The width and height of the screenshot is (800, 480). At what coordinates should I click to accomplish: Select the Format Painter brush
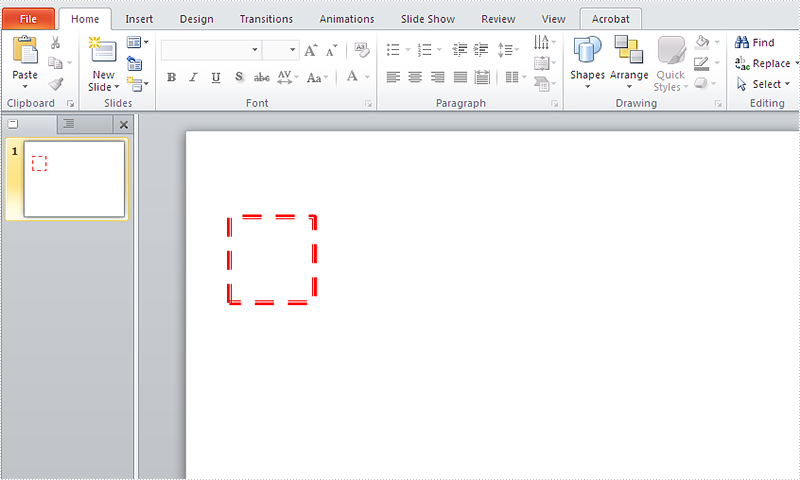(x=56, y=83)
